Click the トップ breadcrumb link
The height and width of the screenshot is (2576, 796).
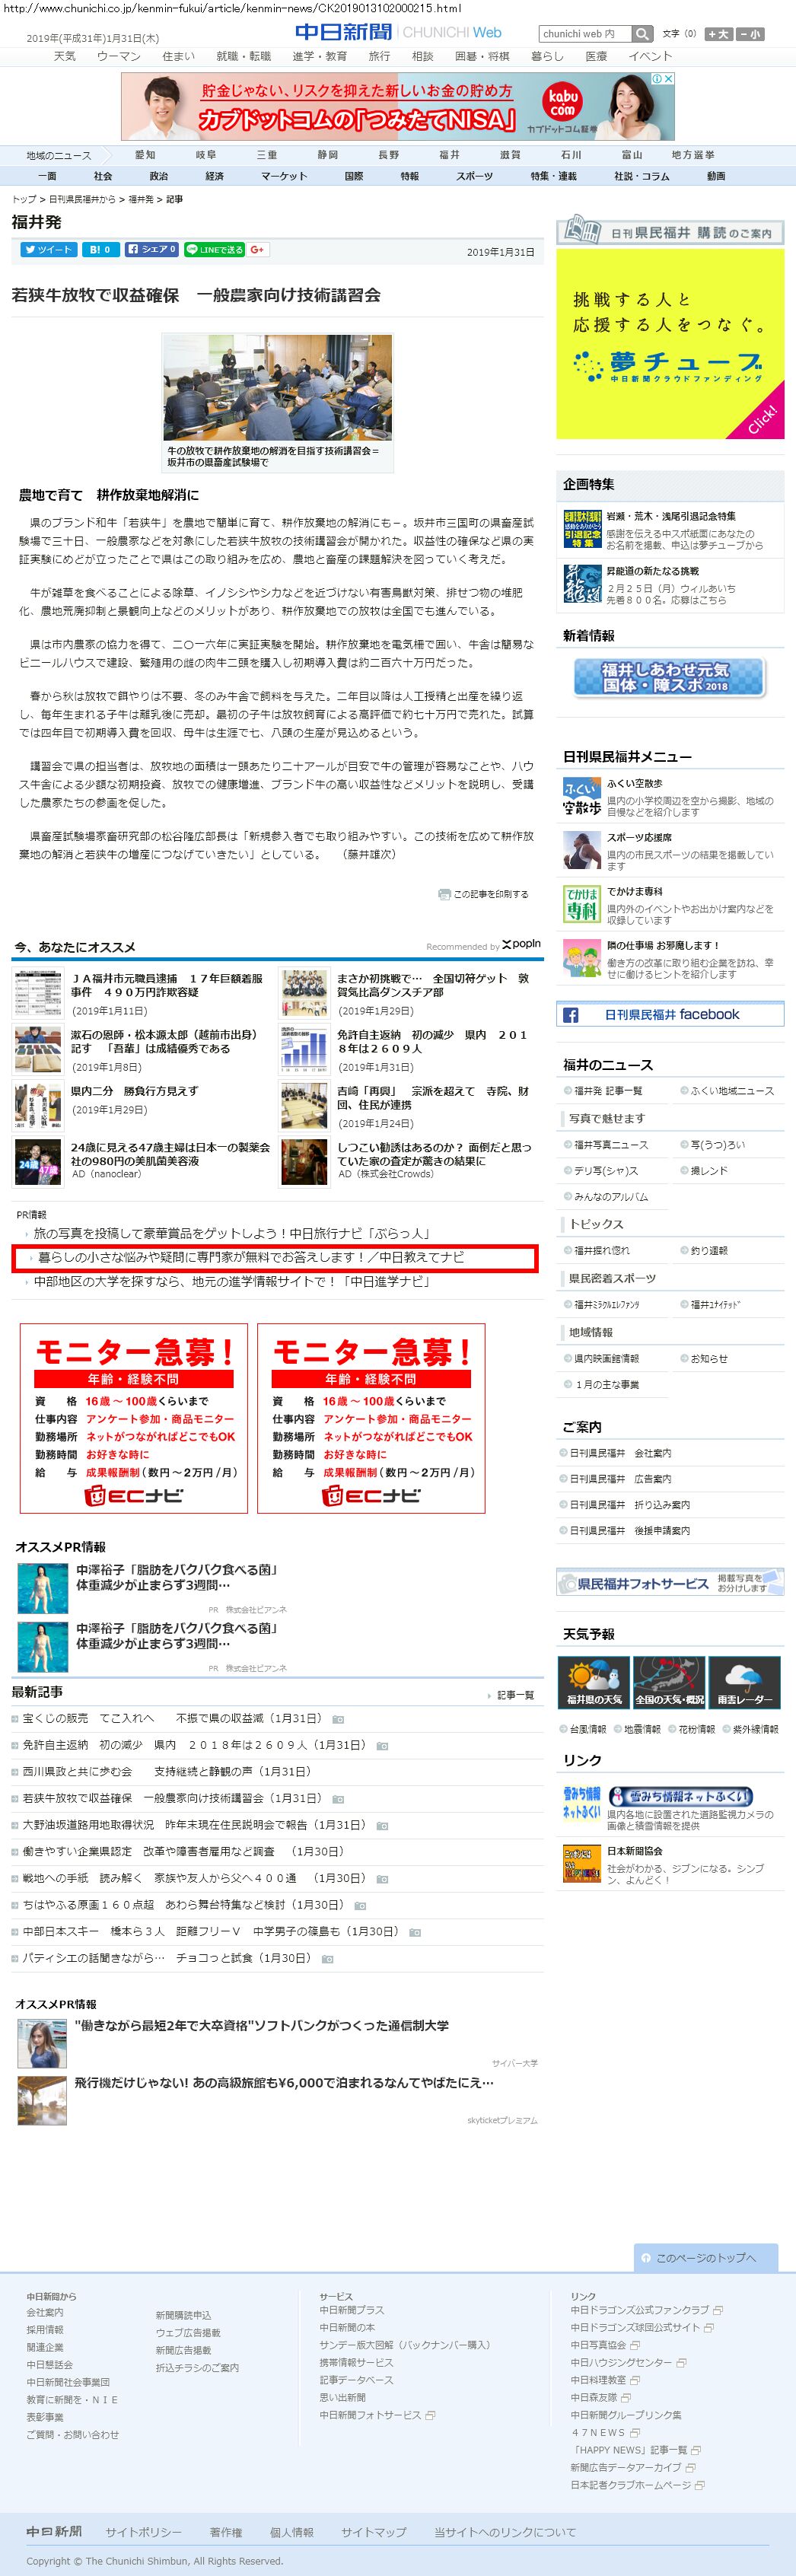click(24, 199)
